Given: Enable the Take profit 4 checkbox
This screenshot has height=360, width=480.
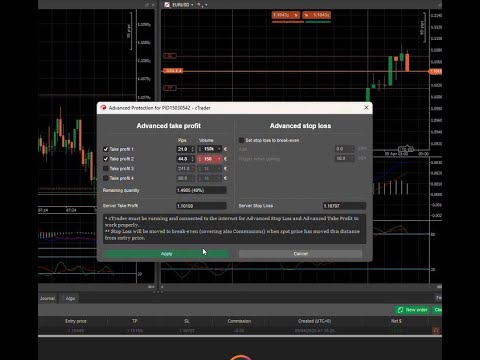Looking at the screenshot, I should tap(106, 178).
